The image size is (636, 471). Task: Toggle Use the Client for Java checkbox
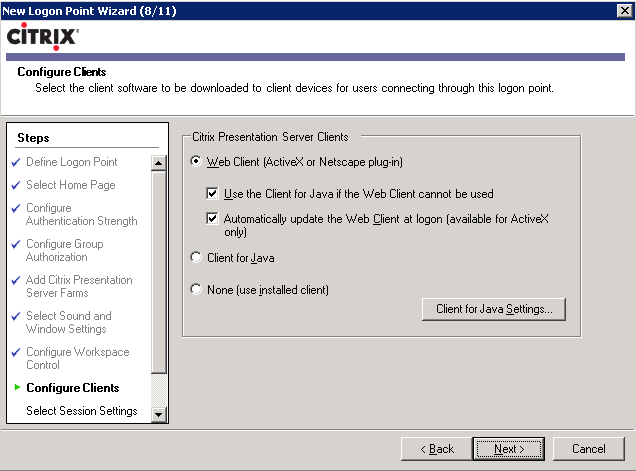(212, 194)
